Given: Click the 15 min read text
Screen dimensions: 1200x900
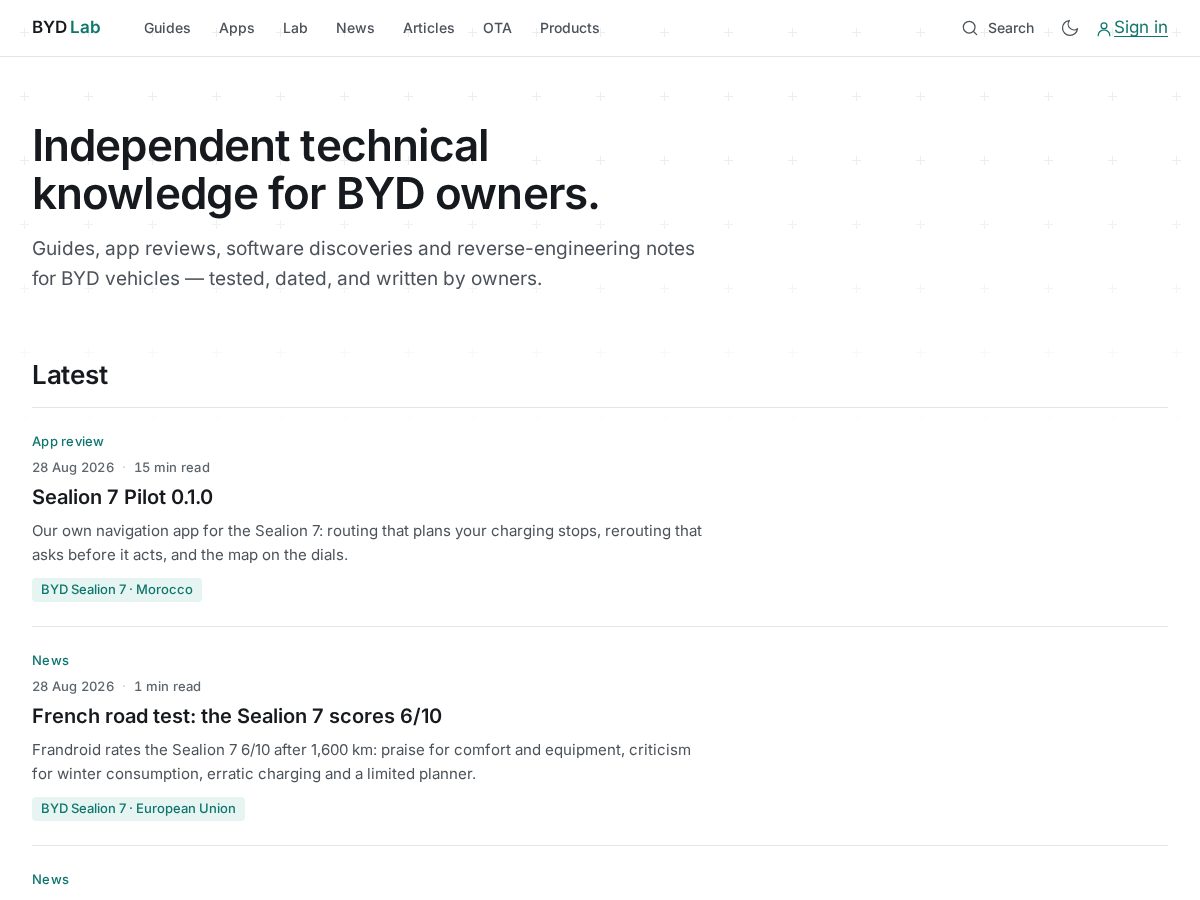Looking at the screenshot, I should point(172,467).
